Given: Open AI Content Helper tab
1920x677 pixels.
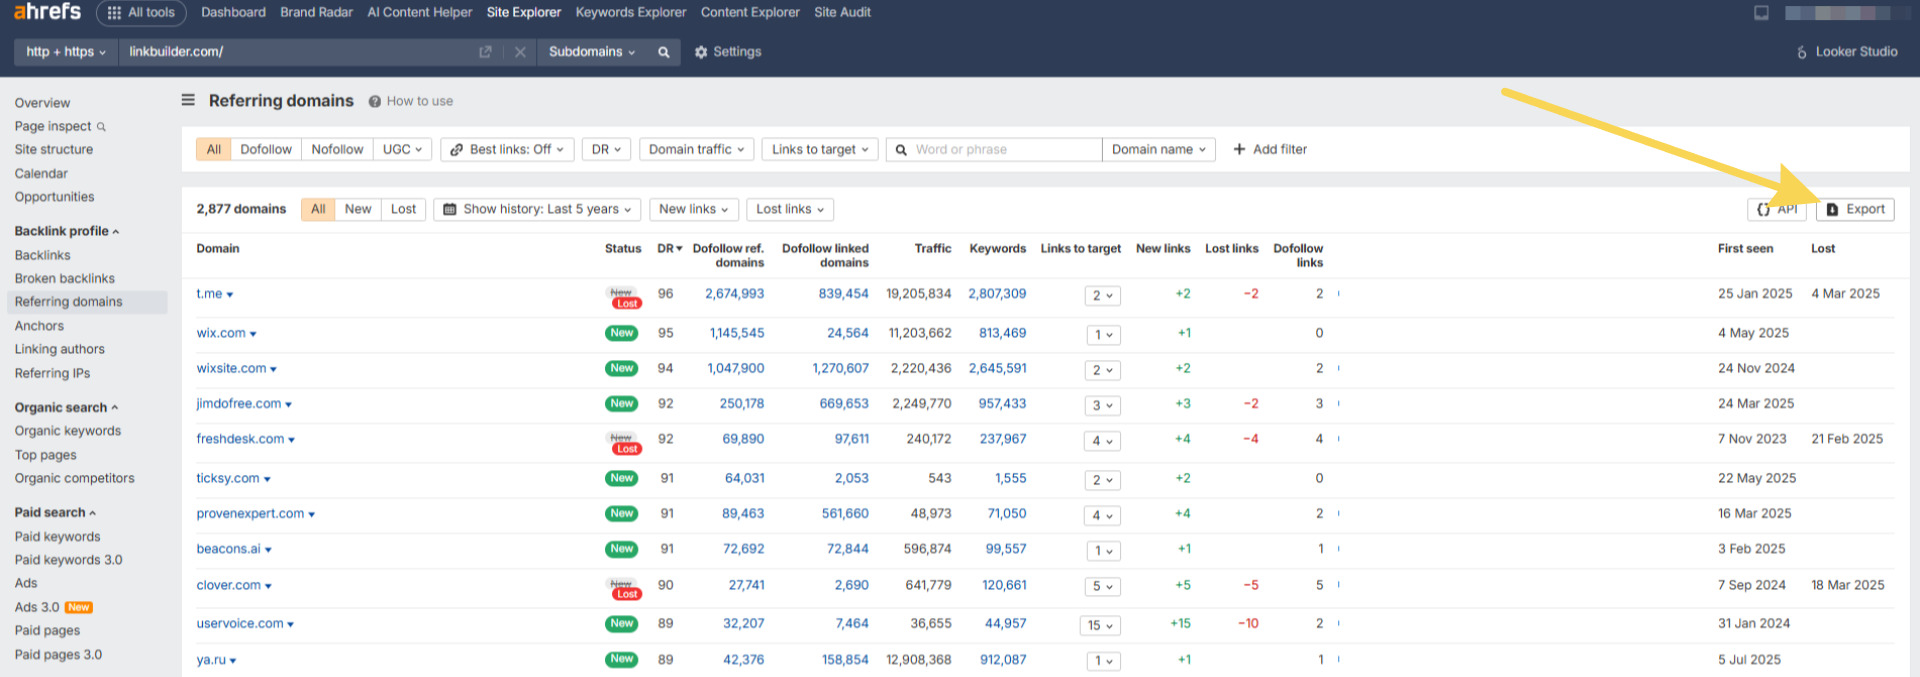Looking at the screenshot, I should coord(419,13).
